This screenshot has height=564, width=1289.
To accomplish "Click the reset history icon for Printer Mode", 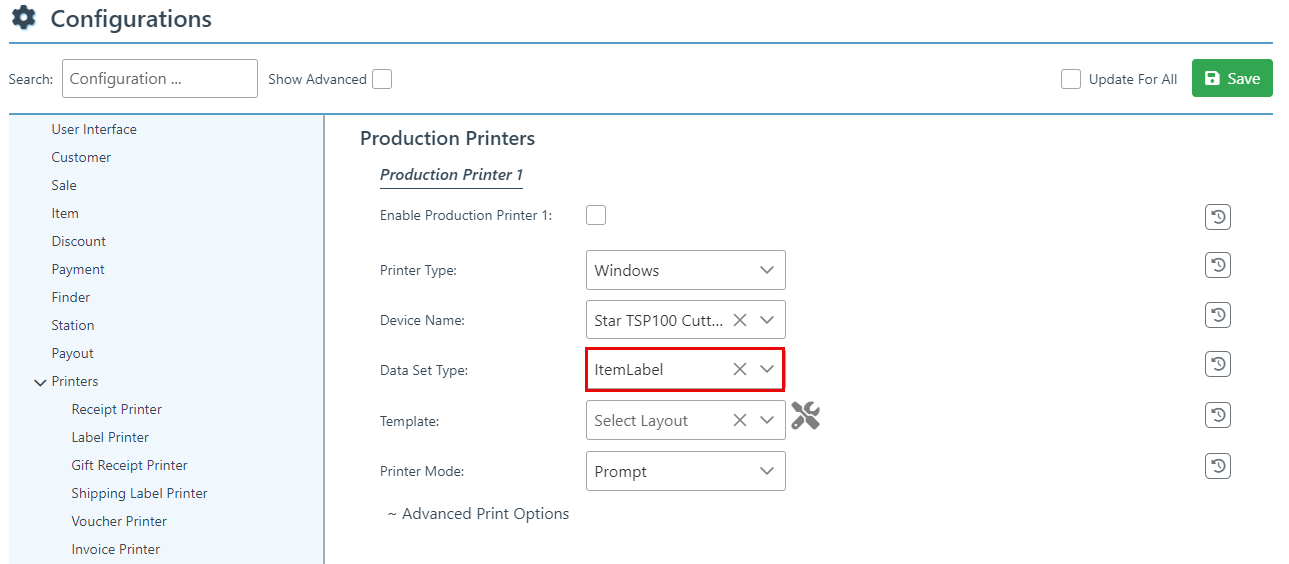I will tap(1217, 466).
